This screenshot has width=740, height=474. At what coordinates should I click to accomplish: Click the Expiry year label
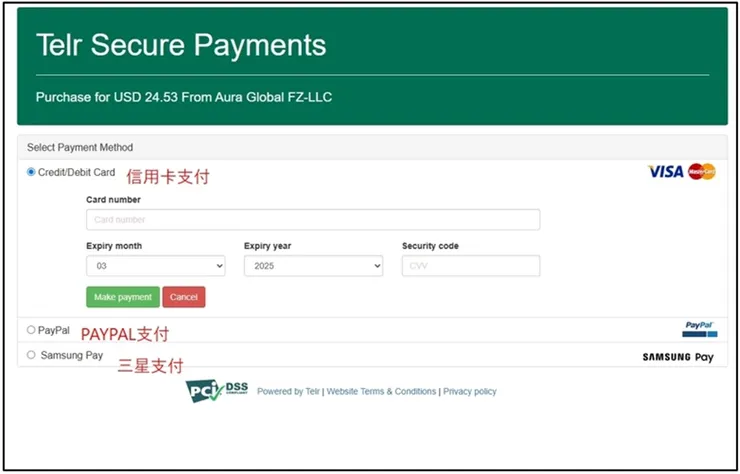[x=268, y=246]
